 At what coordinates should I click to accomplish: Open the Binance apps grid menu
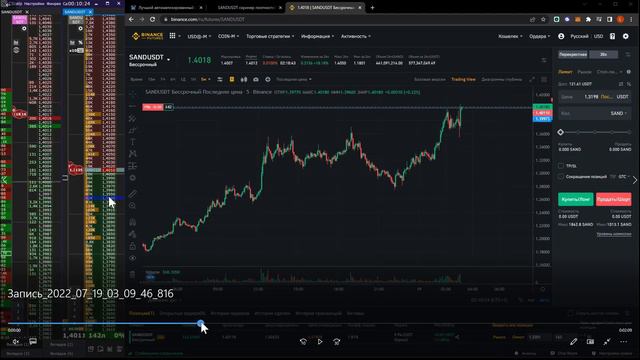click(x=173, y=36)
